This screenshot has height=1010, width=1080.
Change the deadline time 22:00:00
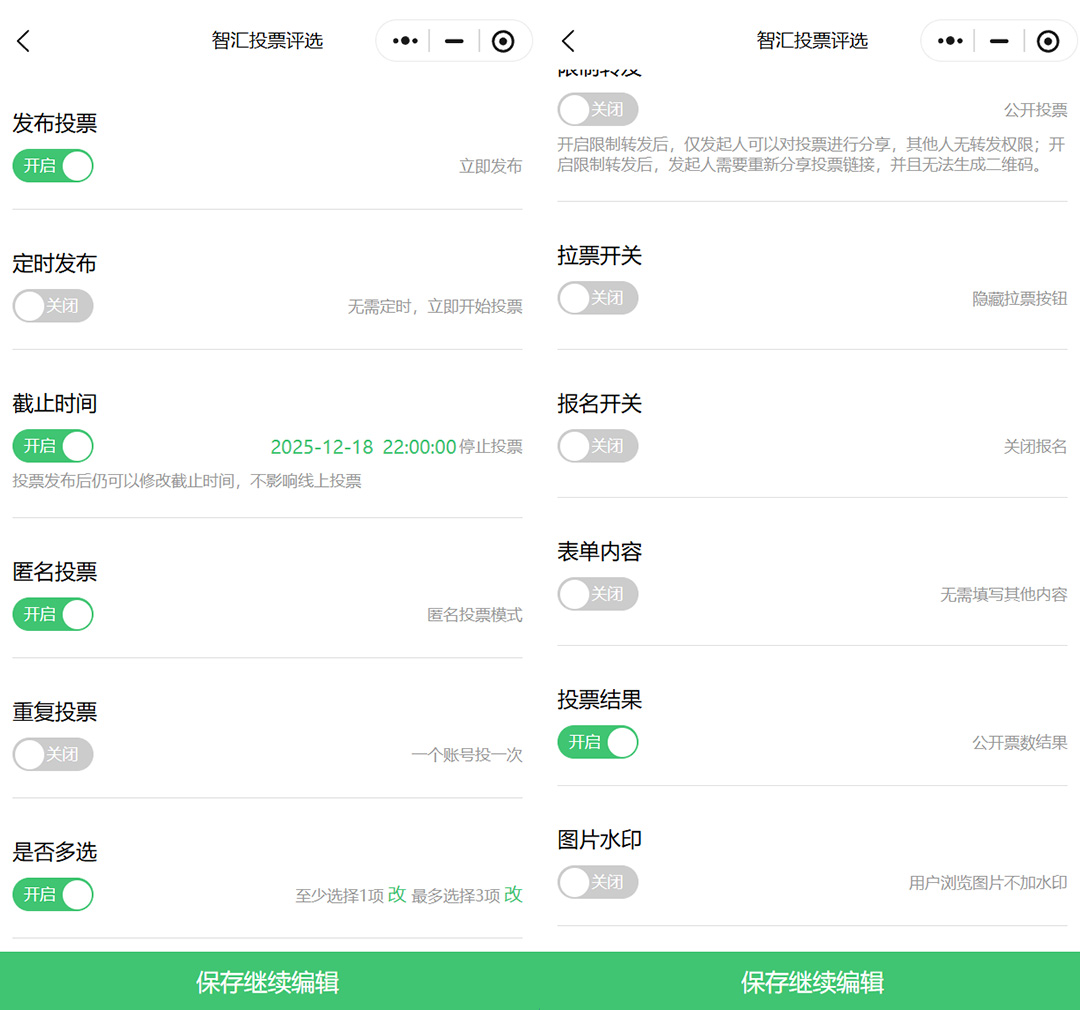coord(419,447)
